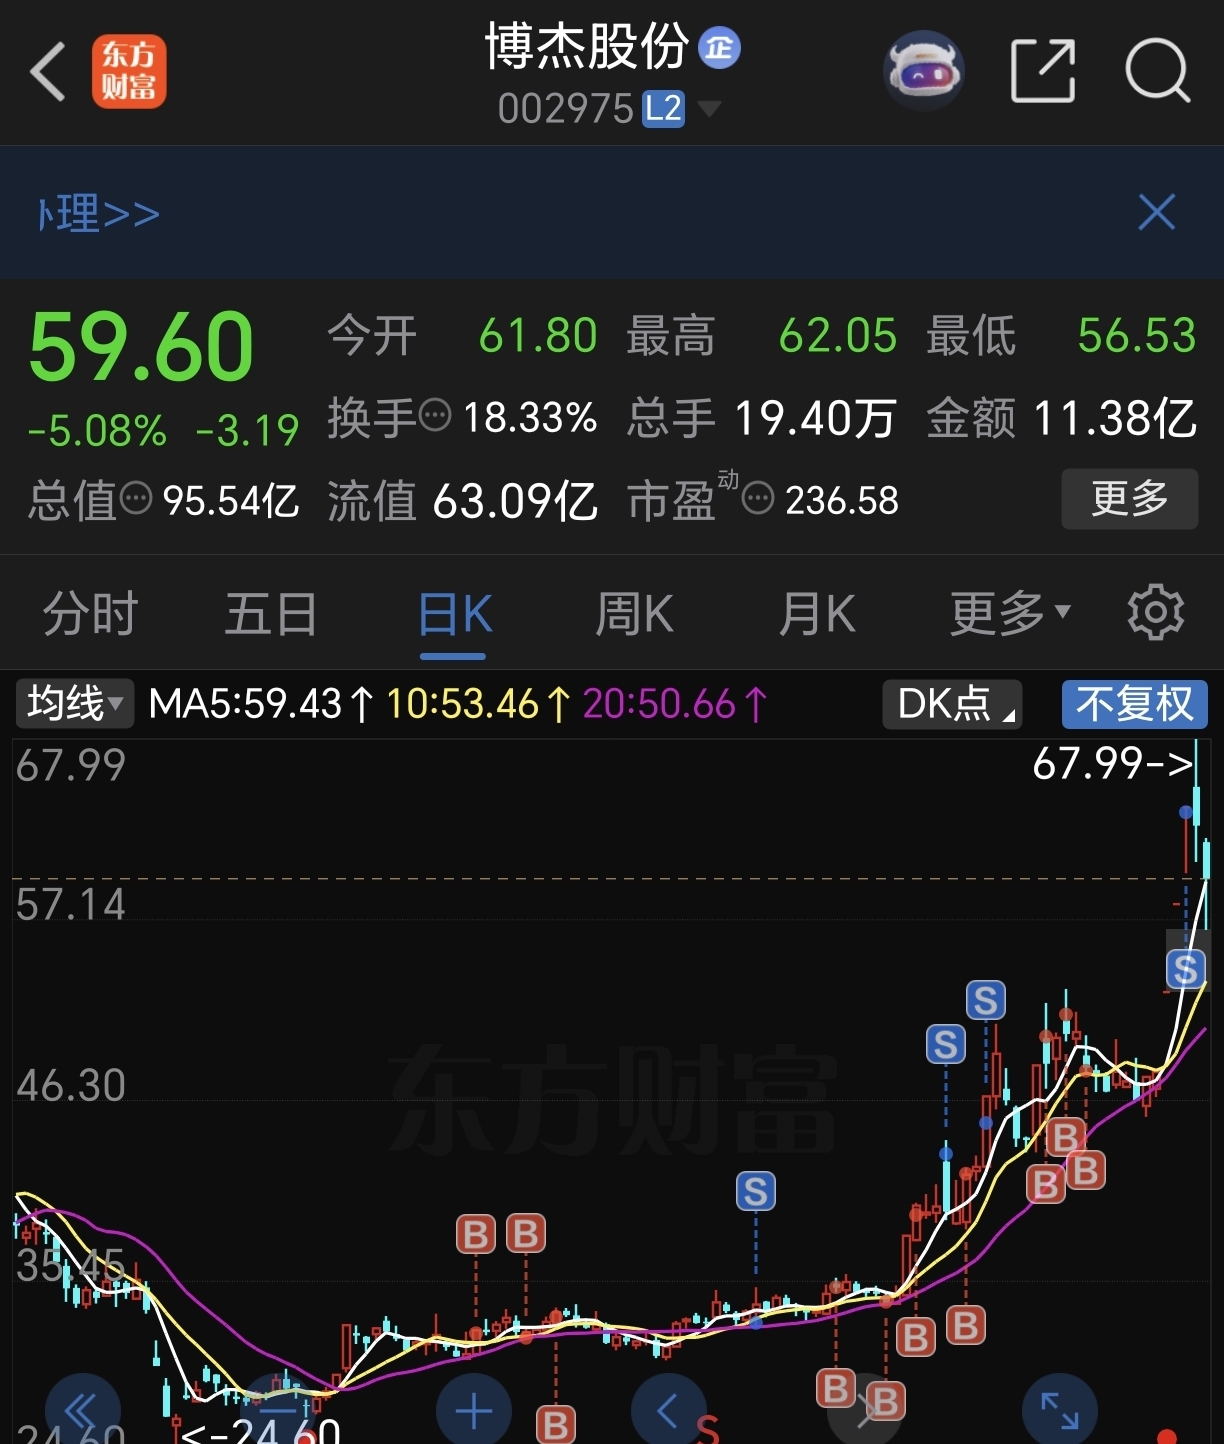Zoom in chart with plus button

474,1410
